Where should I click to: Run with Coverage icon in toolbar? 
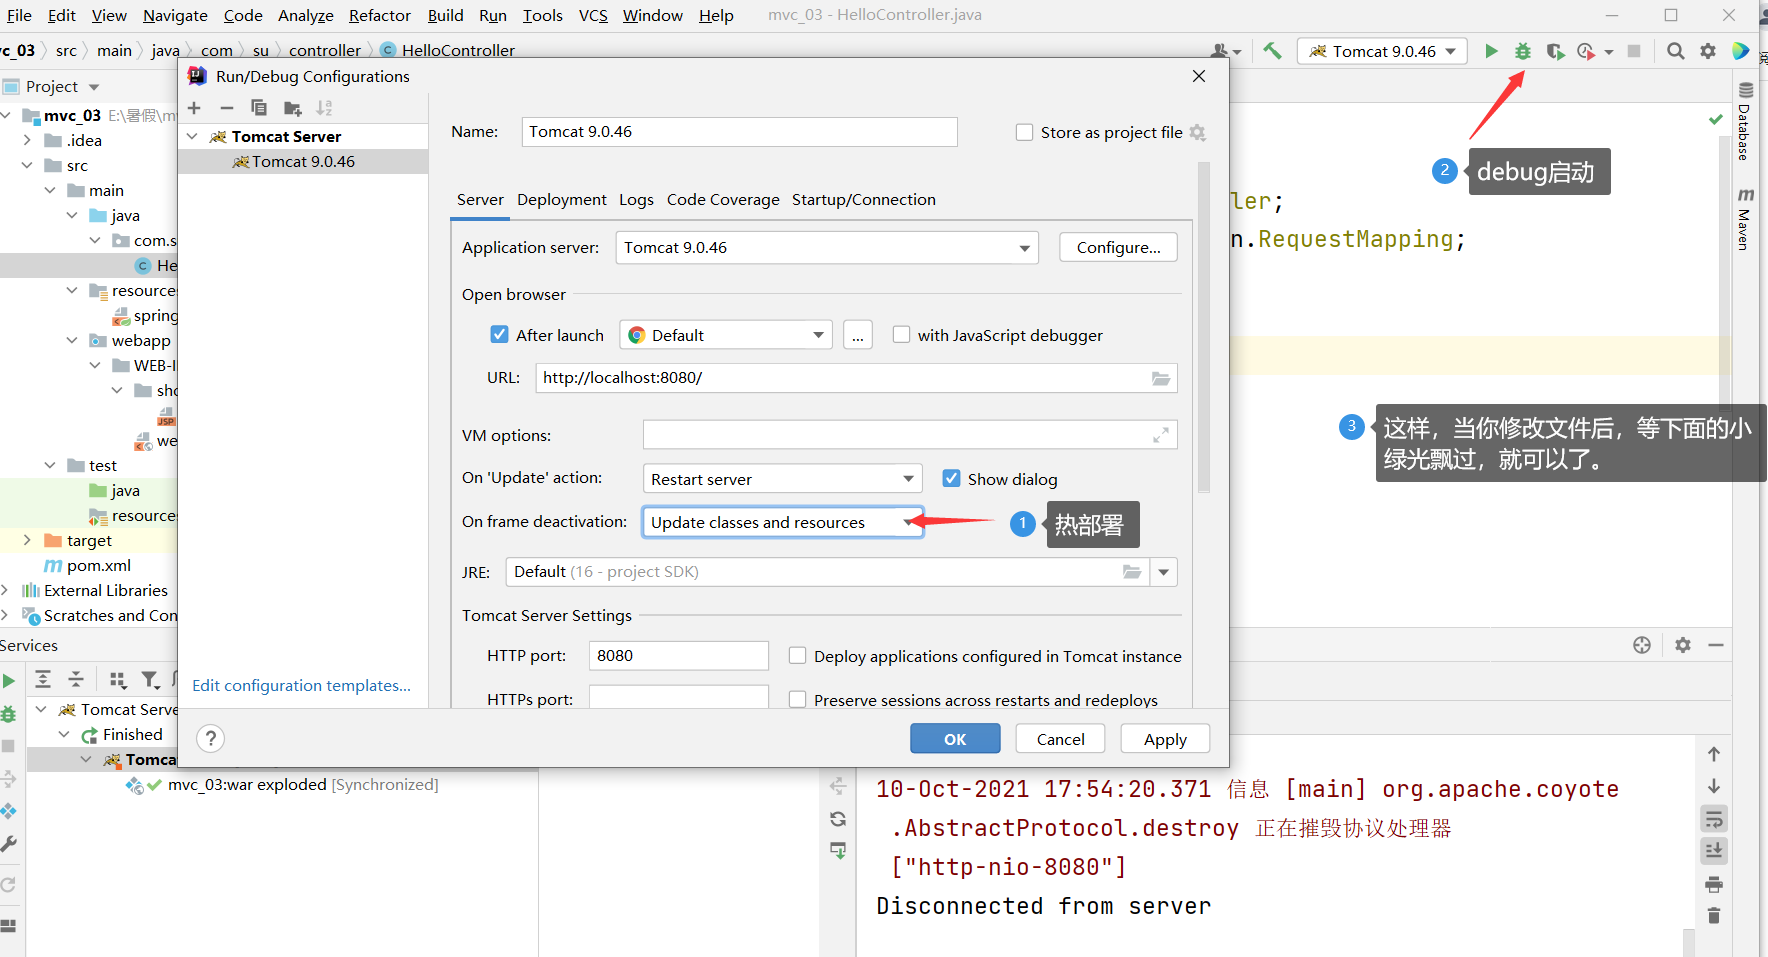click(1555, 51)
